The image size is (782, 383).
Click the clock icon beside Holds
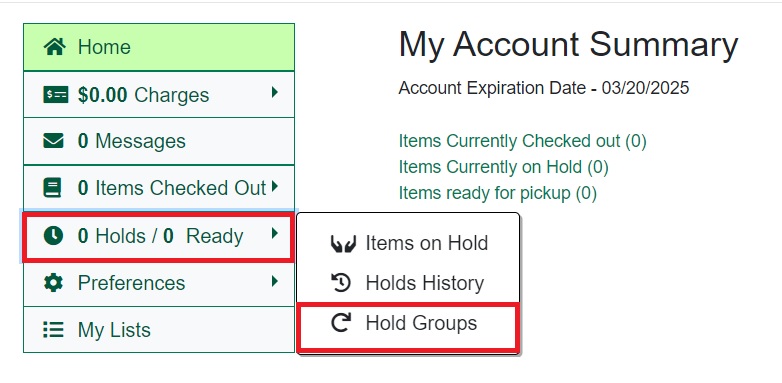click(x=53, y=235)
